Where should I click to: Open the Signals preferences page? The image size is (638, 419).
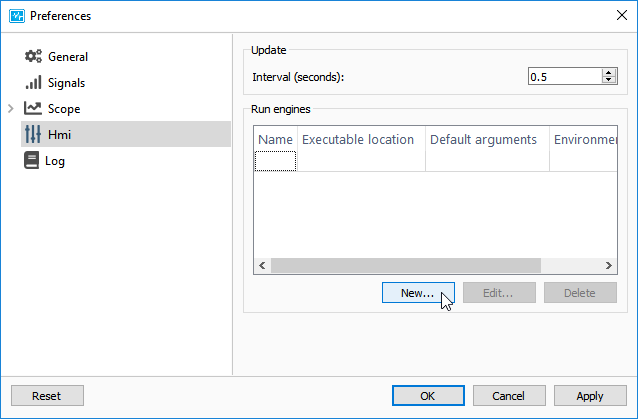click(66, 83)
